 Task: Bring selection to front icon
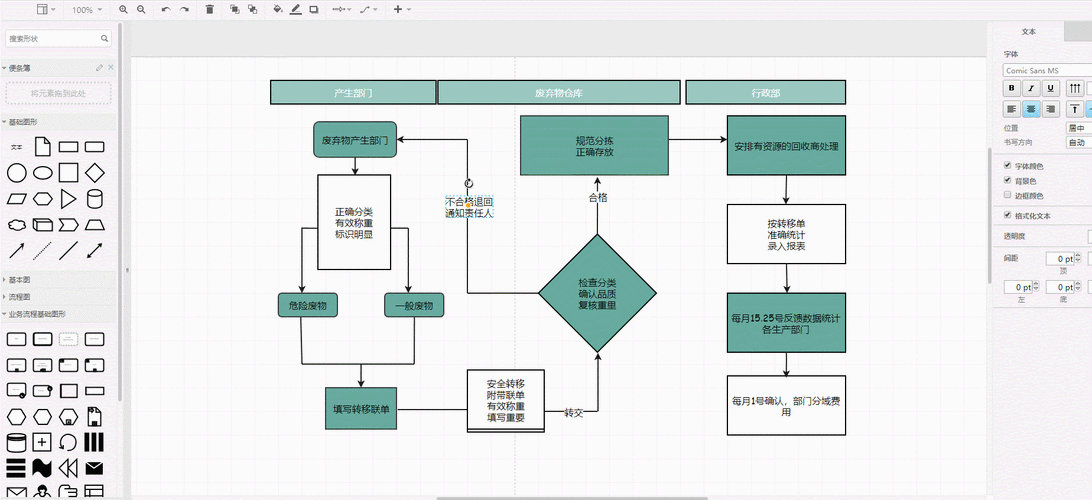point(234,9)
